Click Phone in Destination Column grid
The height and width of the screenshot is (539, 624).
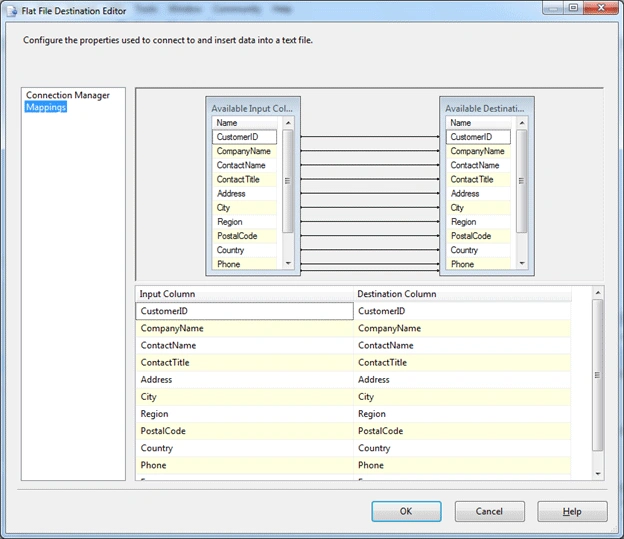tap(462, 465)
